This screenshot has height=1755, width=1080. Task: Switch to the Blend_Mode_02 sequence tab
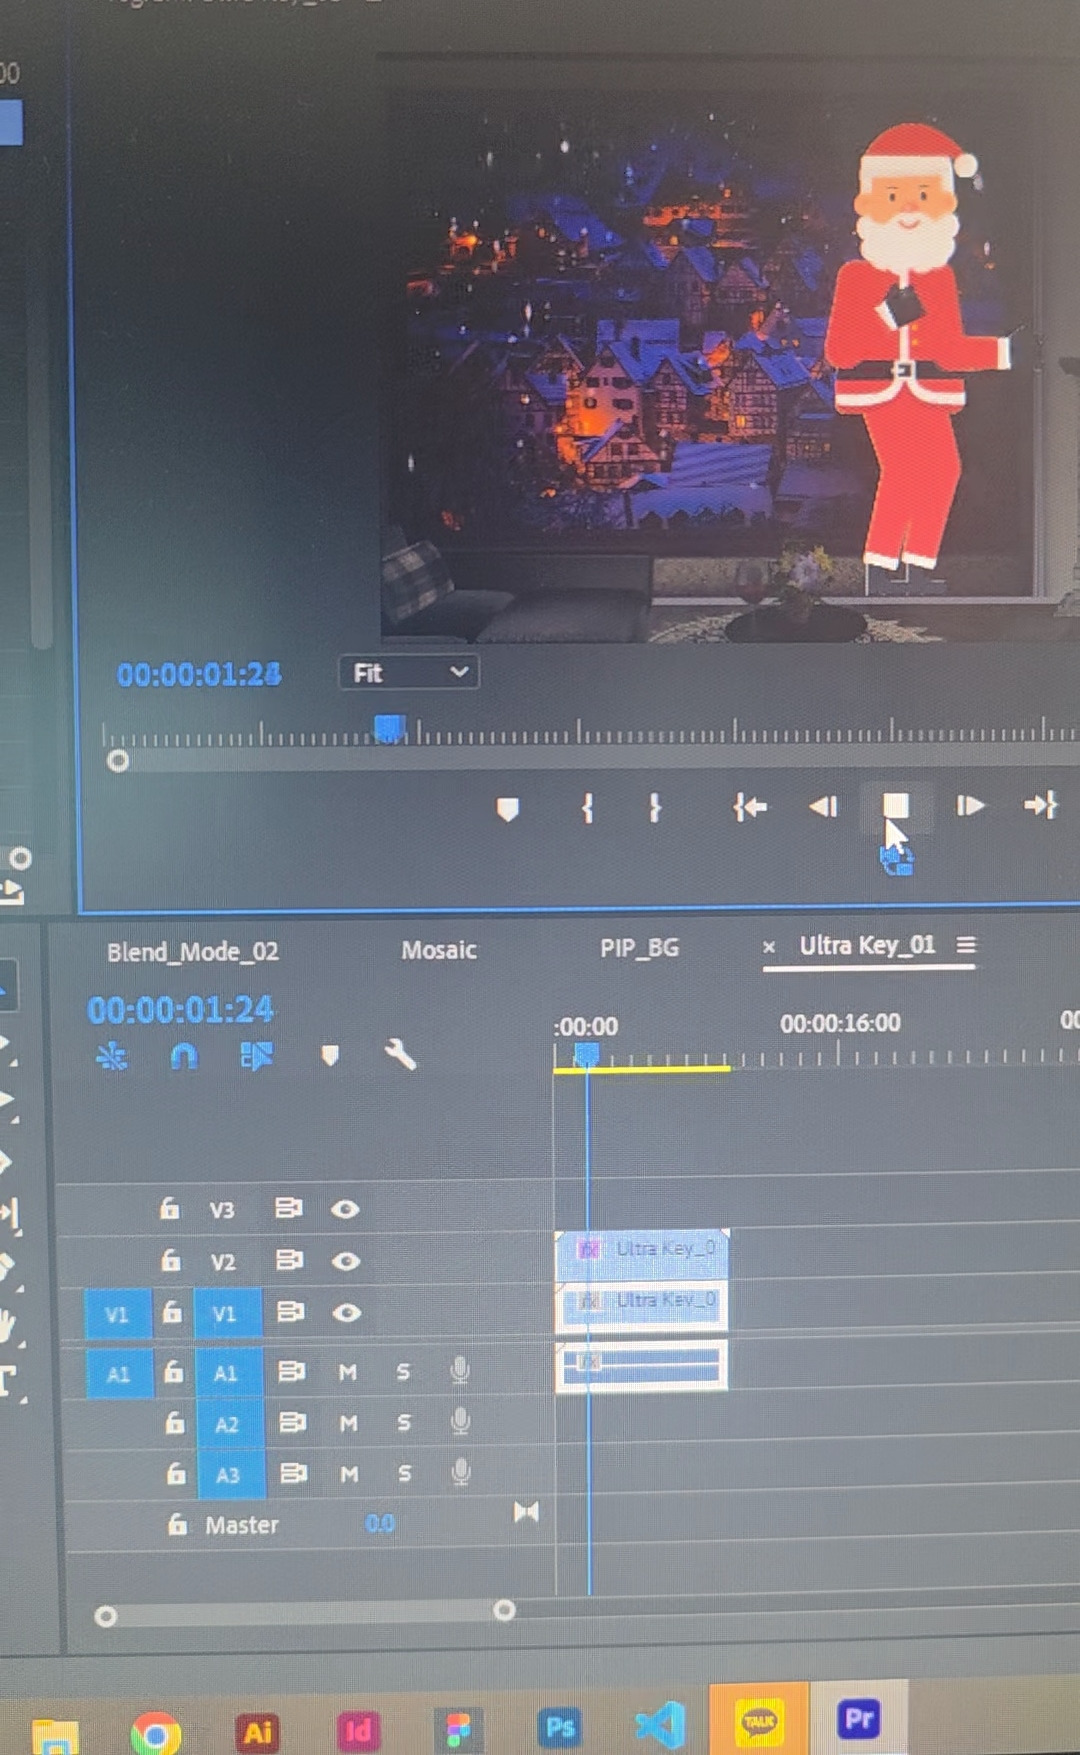pos(193,952)
